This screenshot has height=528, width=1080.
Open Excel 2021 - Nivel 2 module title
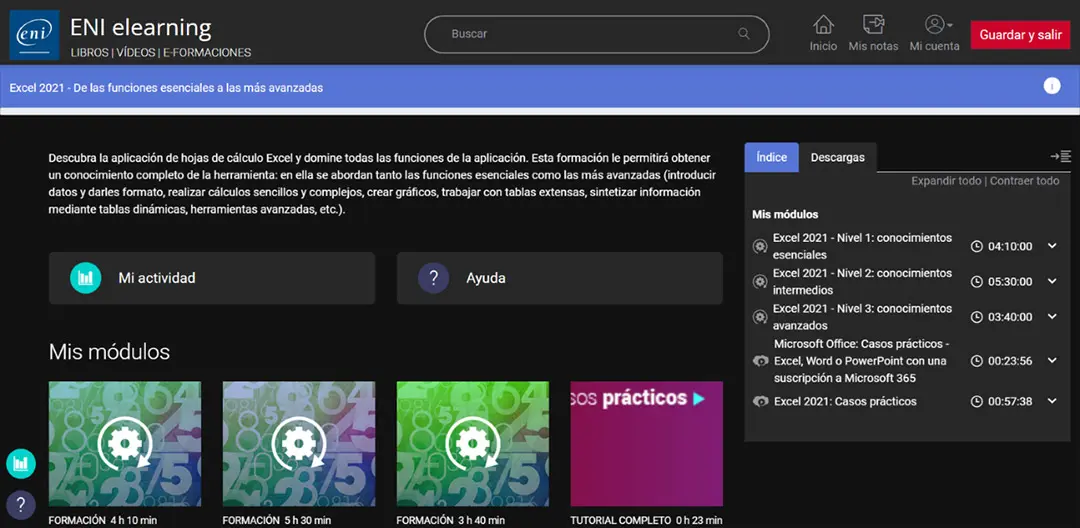(x=862, y=282)
